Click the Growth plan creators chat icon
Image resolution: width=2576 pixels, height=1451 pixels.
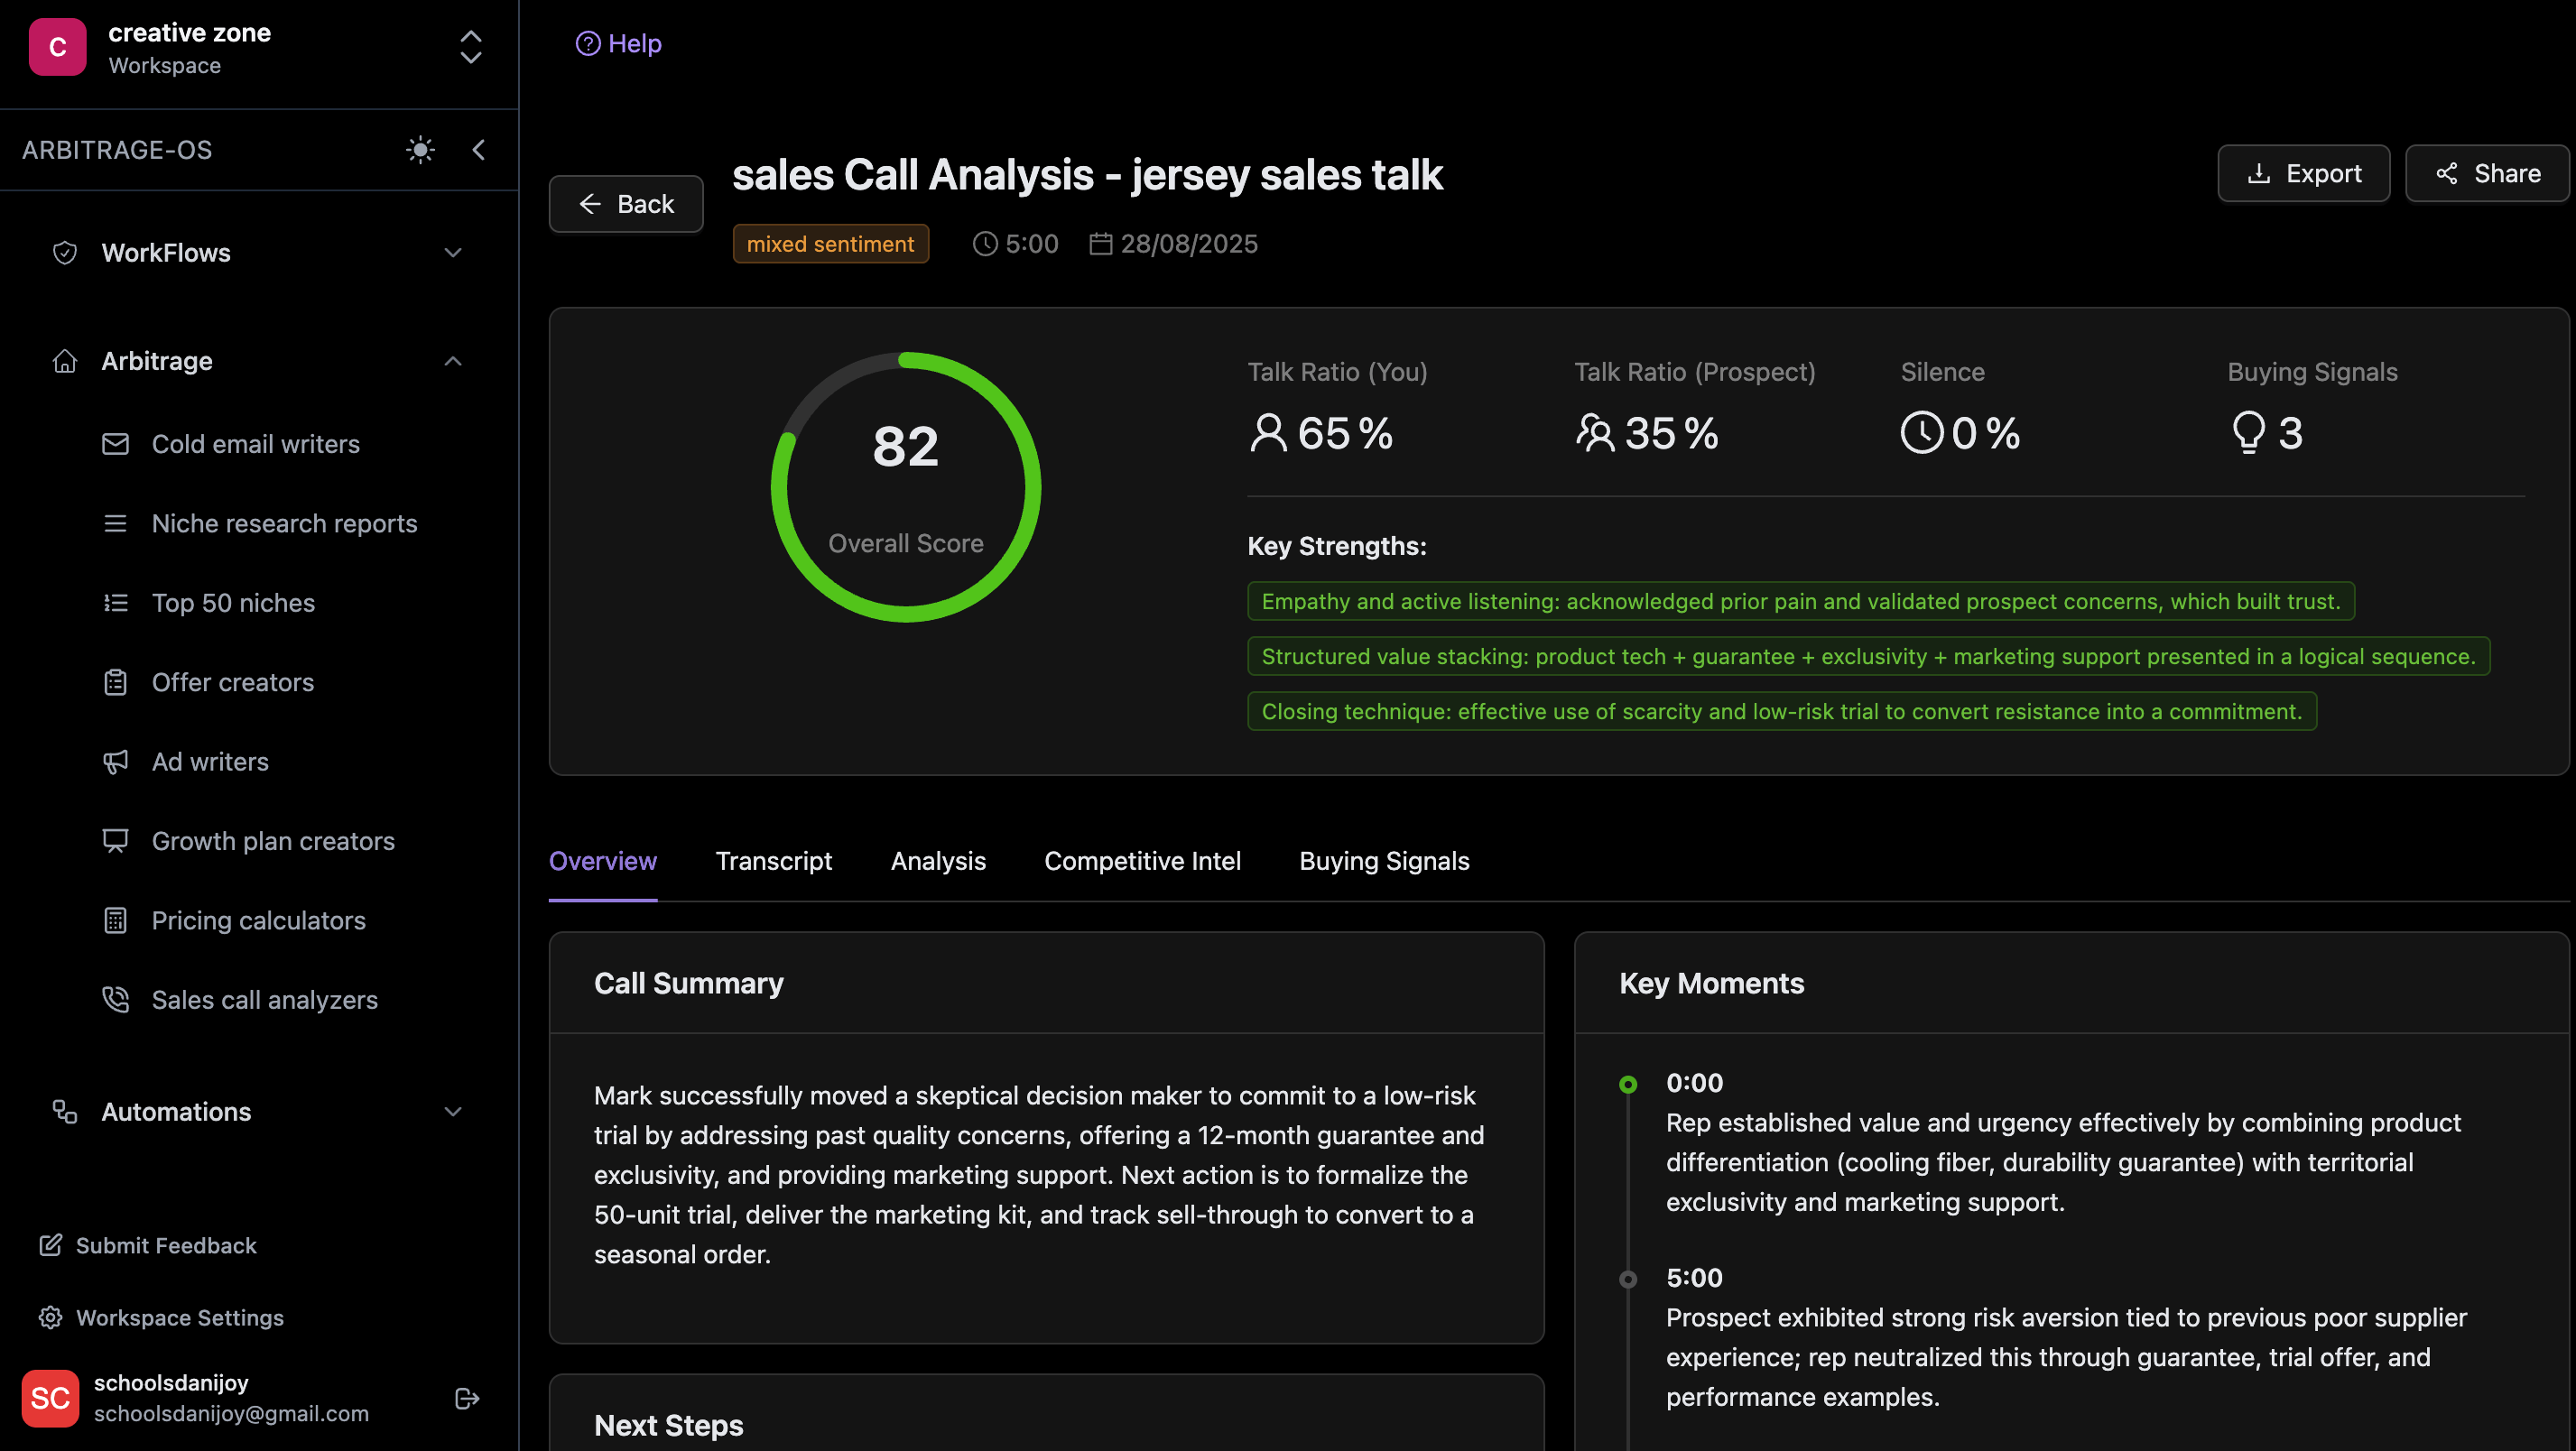tap(116, 841)
